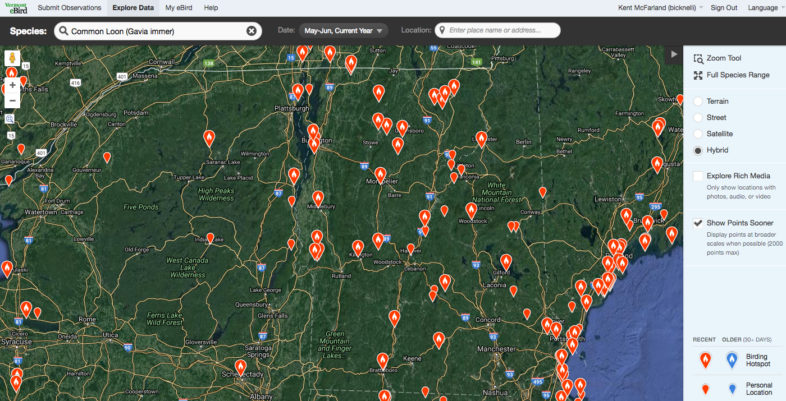Click the map marker near Saranac Lake
786x401 pixels.
coord(209,139)
